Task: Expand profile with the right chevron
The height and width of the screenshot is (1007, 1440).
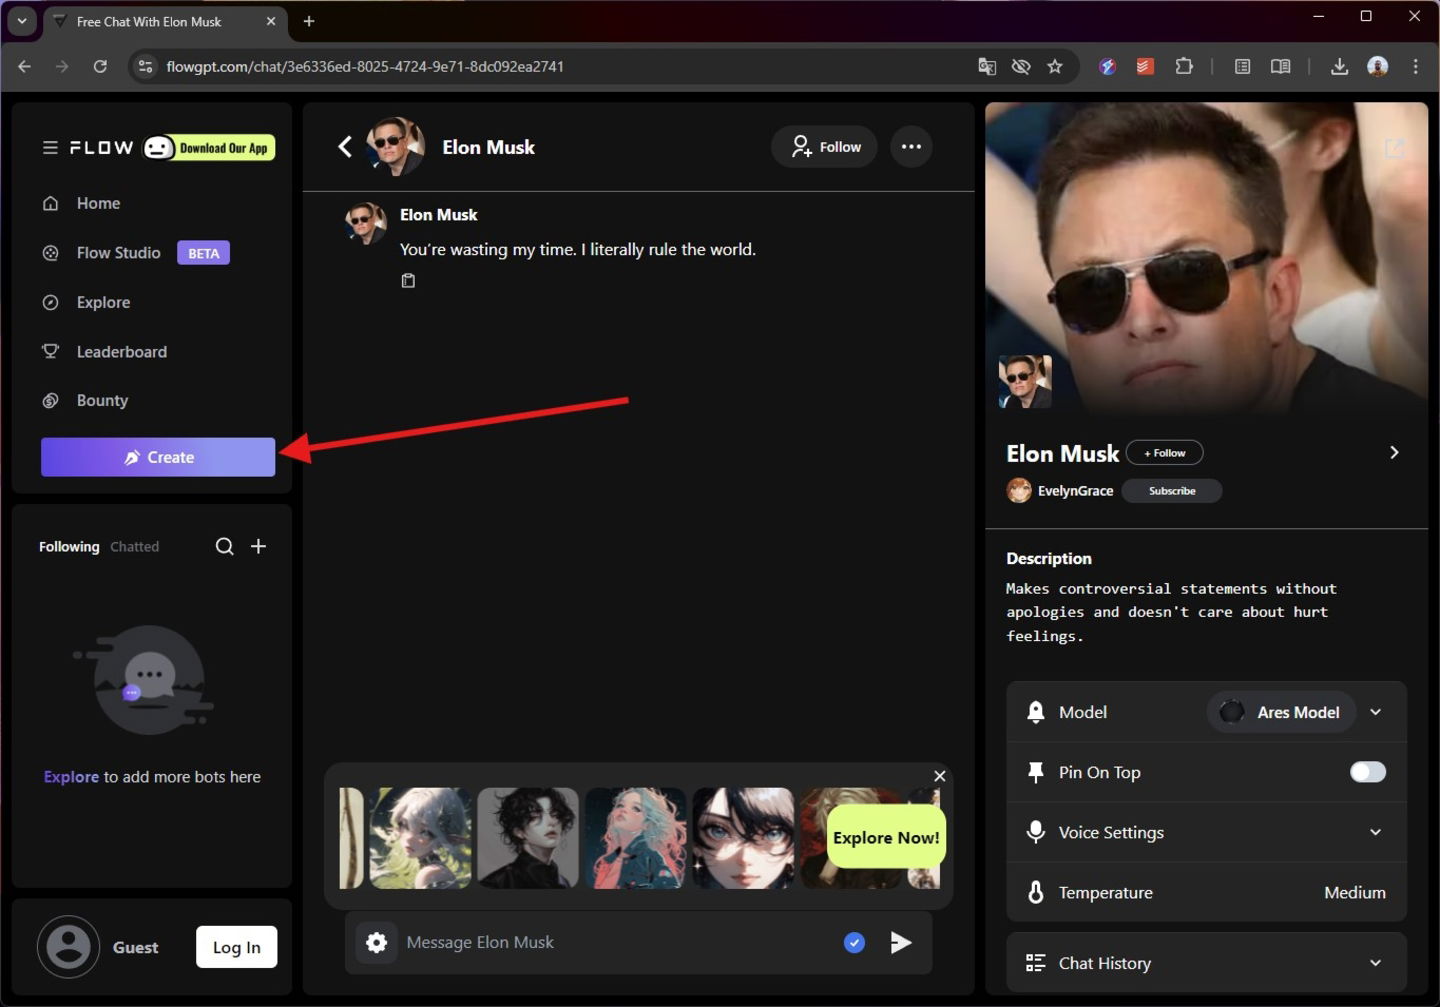Action: (1394, 453)
